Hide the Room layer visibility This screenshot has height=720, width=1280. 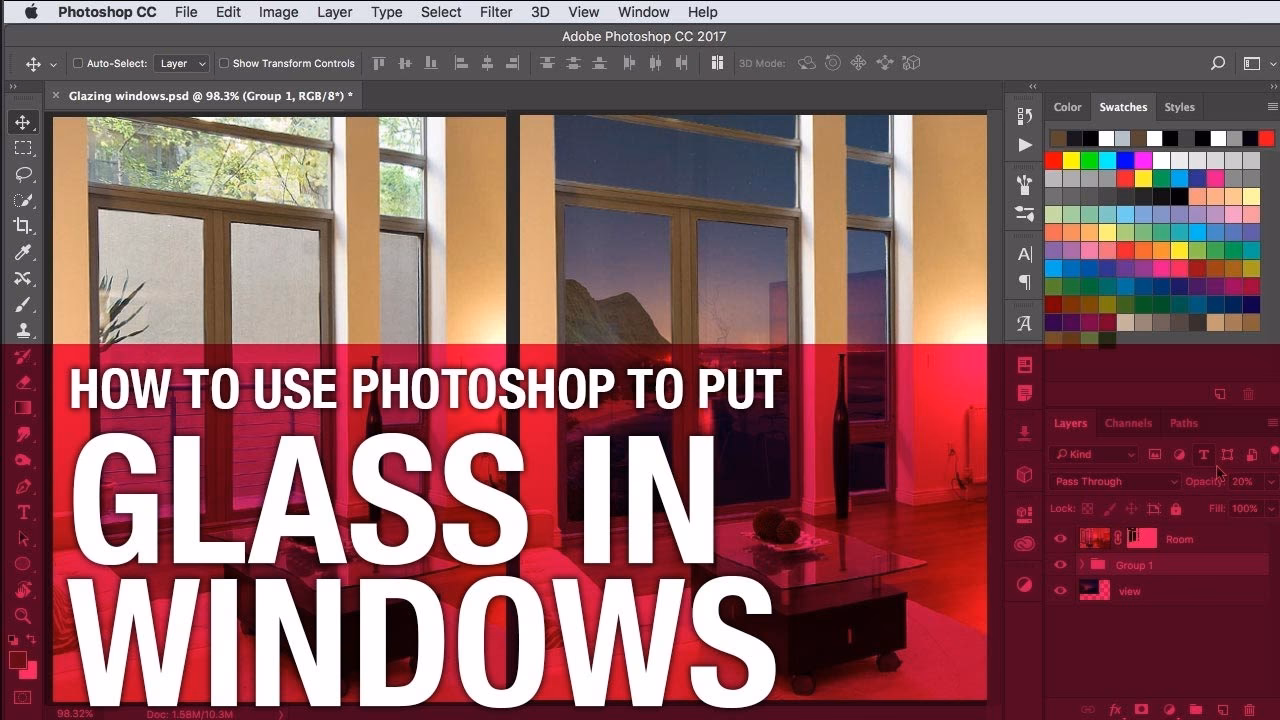click(x=1060, y=538)
